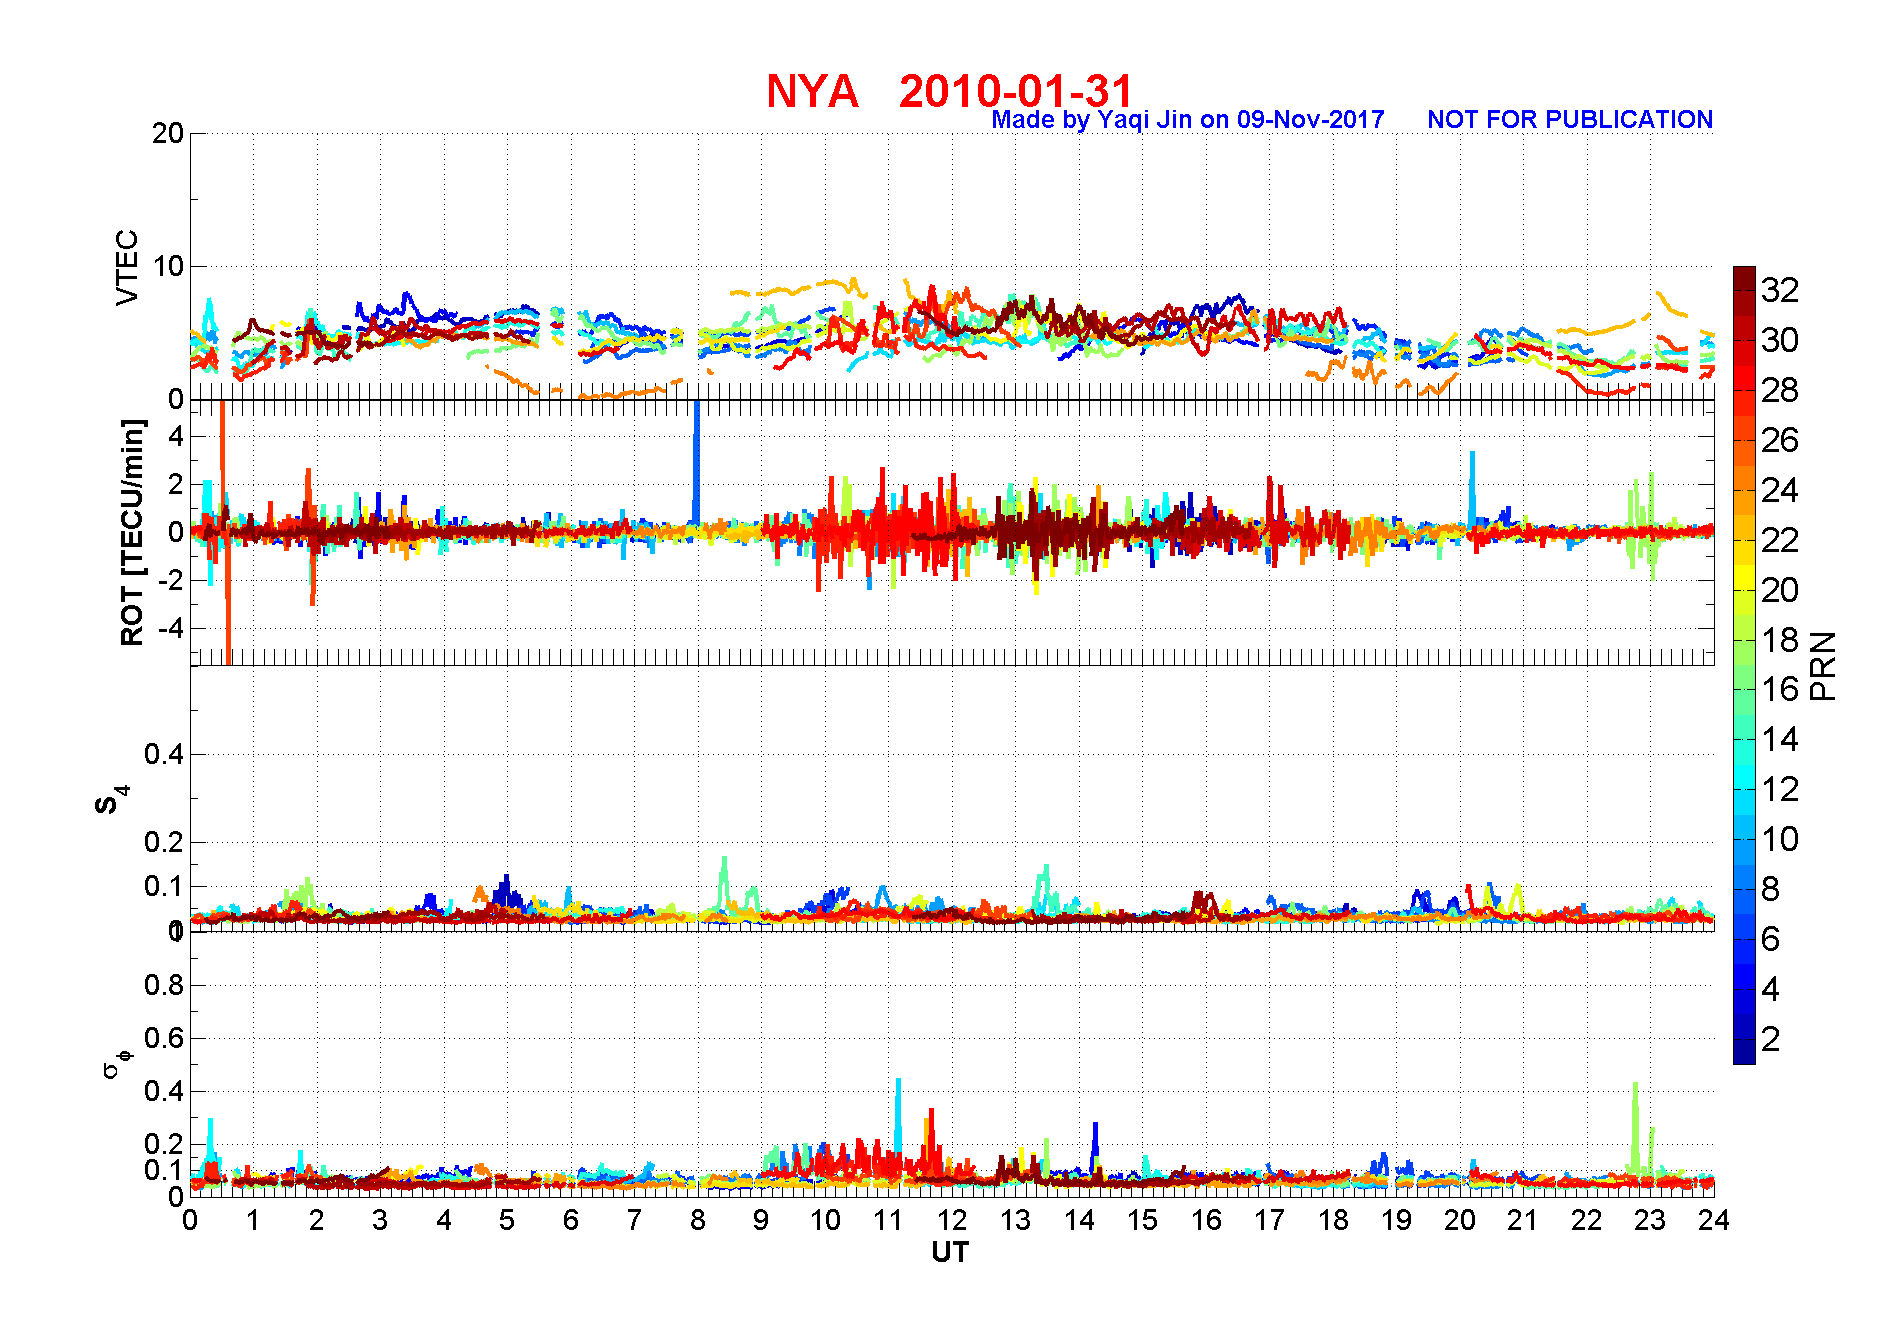
Task: Click the cyan PRN 12 colorbar segment
Action: pos(1744,778)
